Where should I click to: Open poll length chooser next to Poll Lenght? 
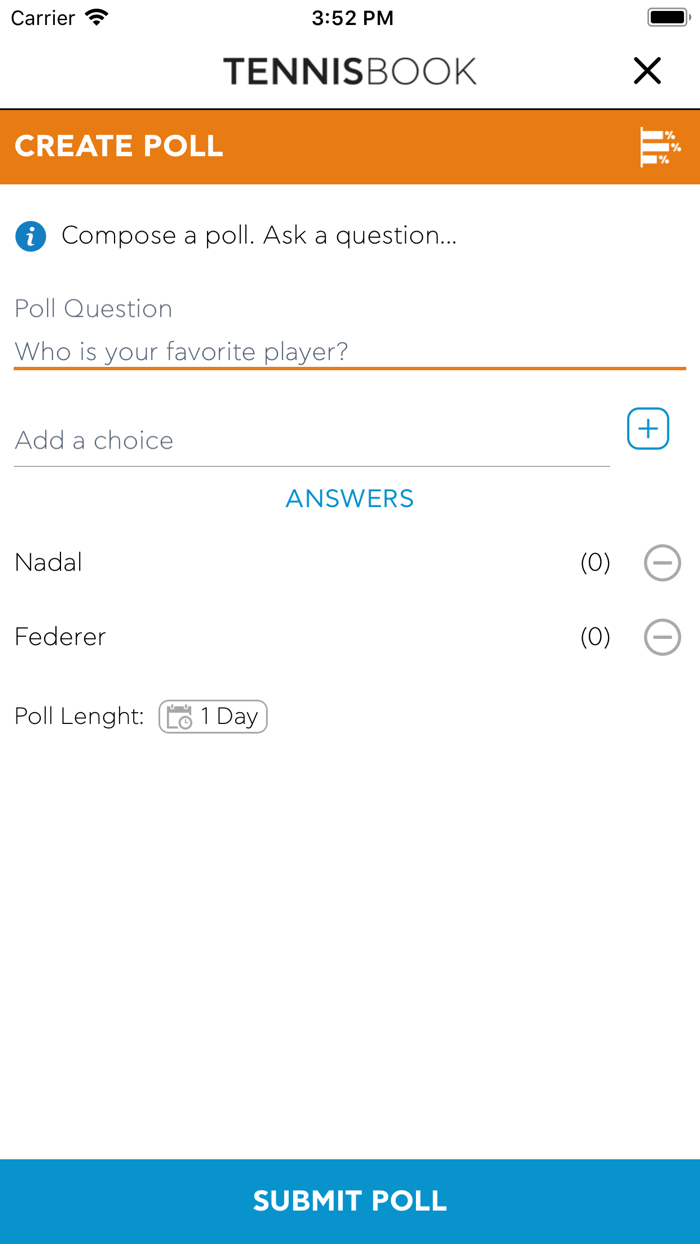coord(213,716)
